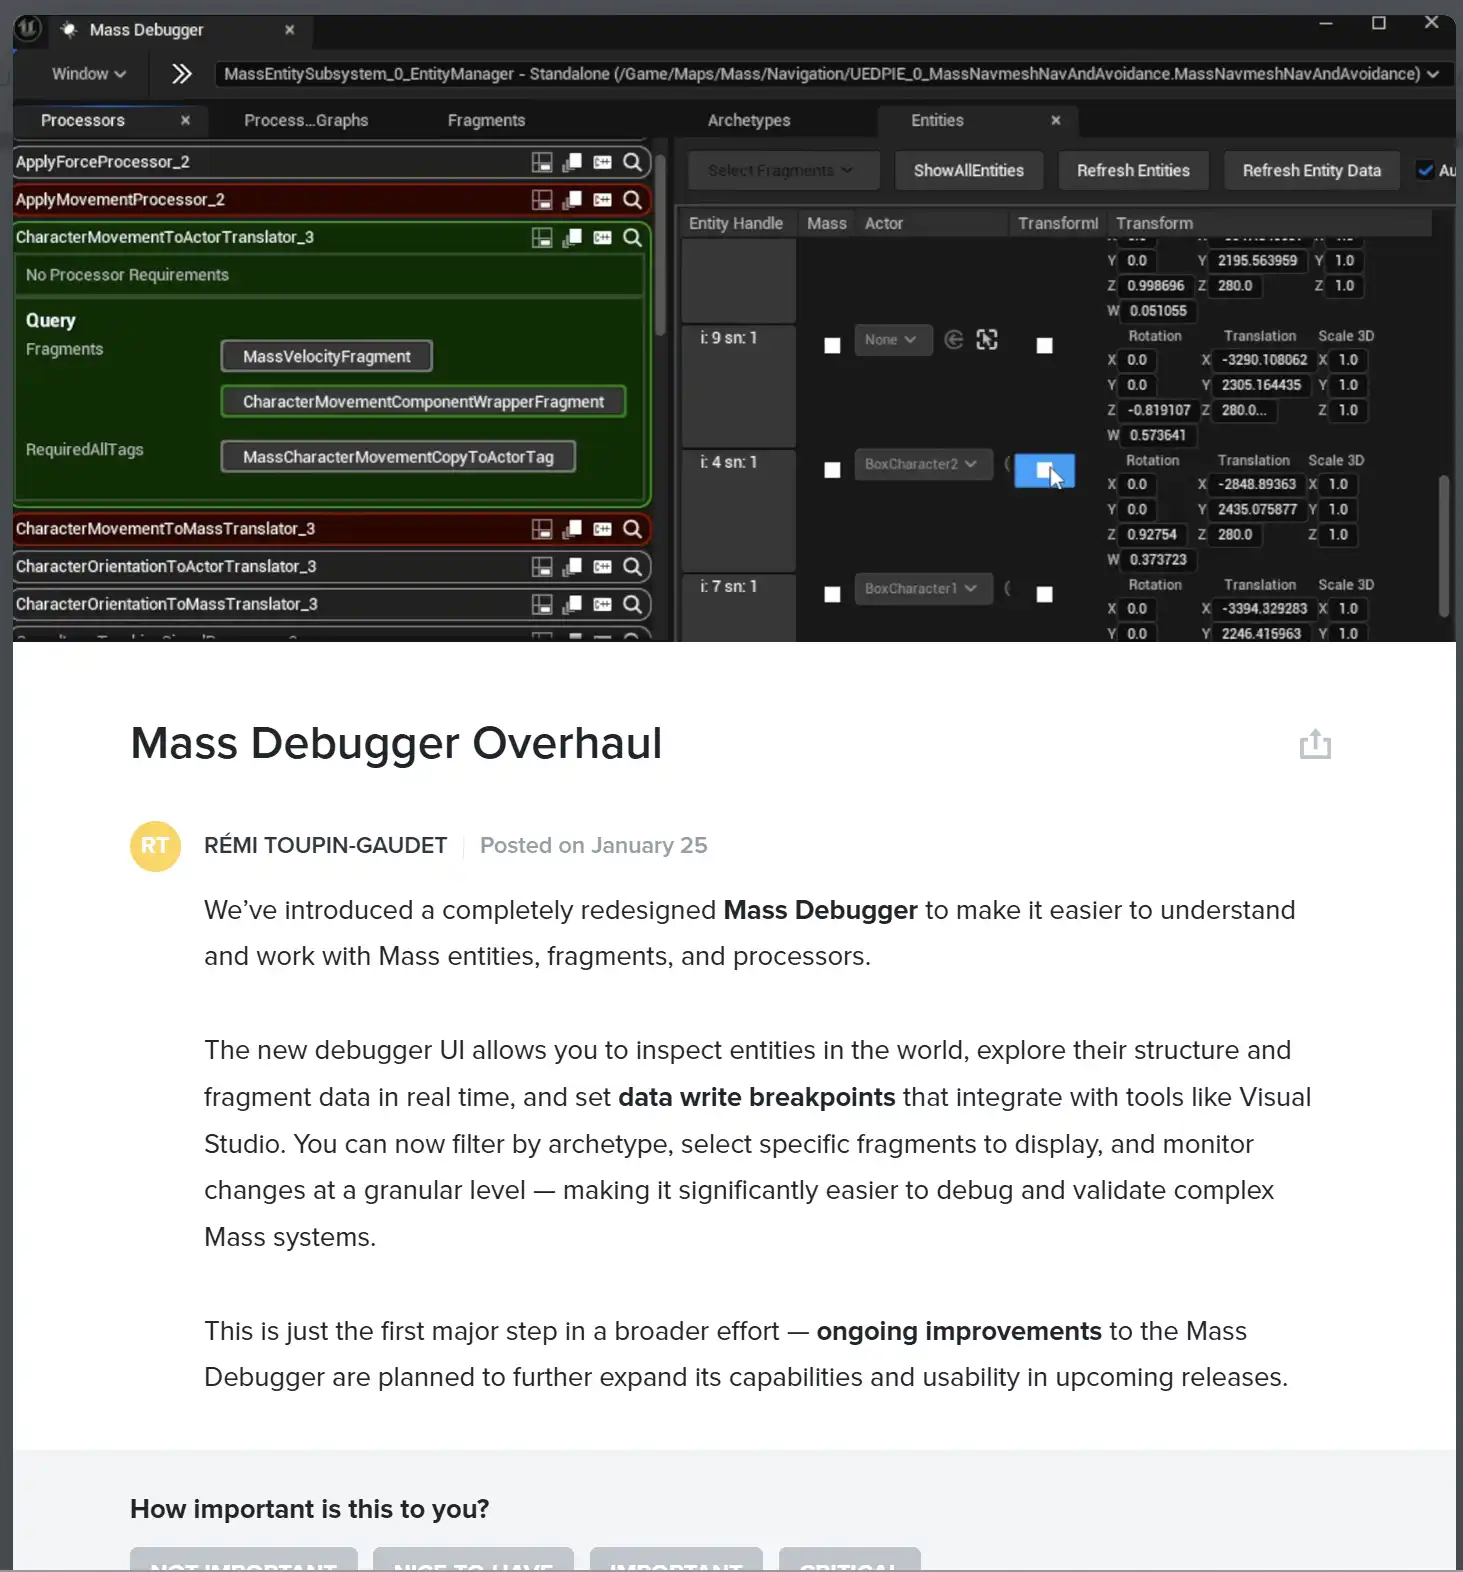Toggle the Mass checkbox for entity i: 9
Image resolution: width=1463 pixels, height=1572 pixels.
pos(832,346)
